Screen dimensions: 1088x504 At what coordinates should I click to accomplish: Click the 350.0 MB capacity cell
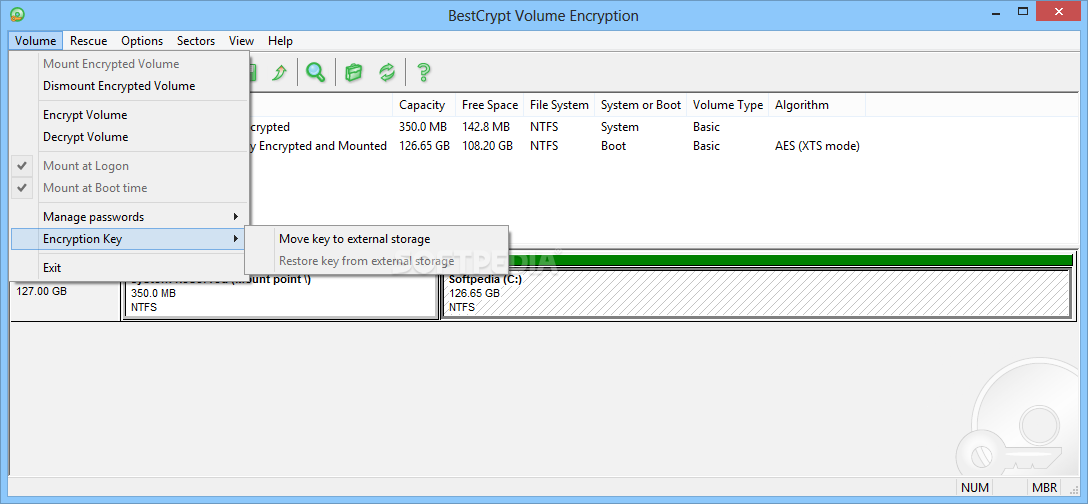tap(421, 127)
